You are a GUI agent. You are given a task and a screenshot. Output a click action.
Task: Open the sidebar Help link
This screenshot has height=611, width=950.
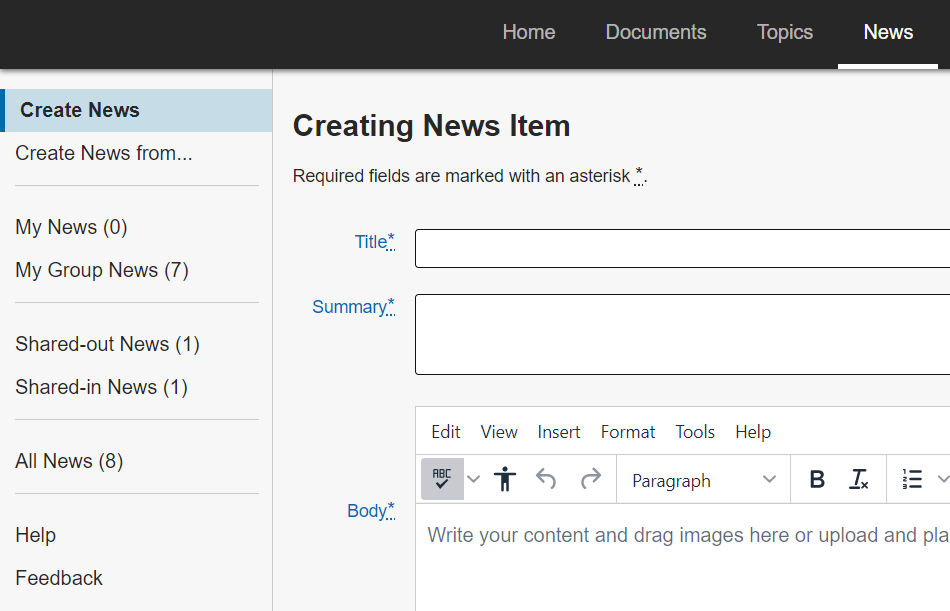pos(36,535)
